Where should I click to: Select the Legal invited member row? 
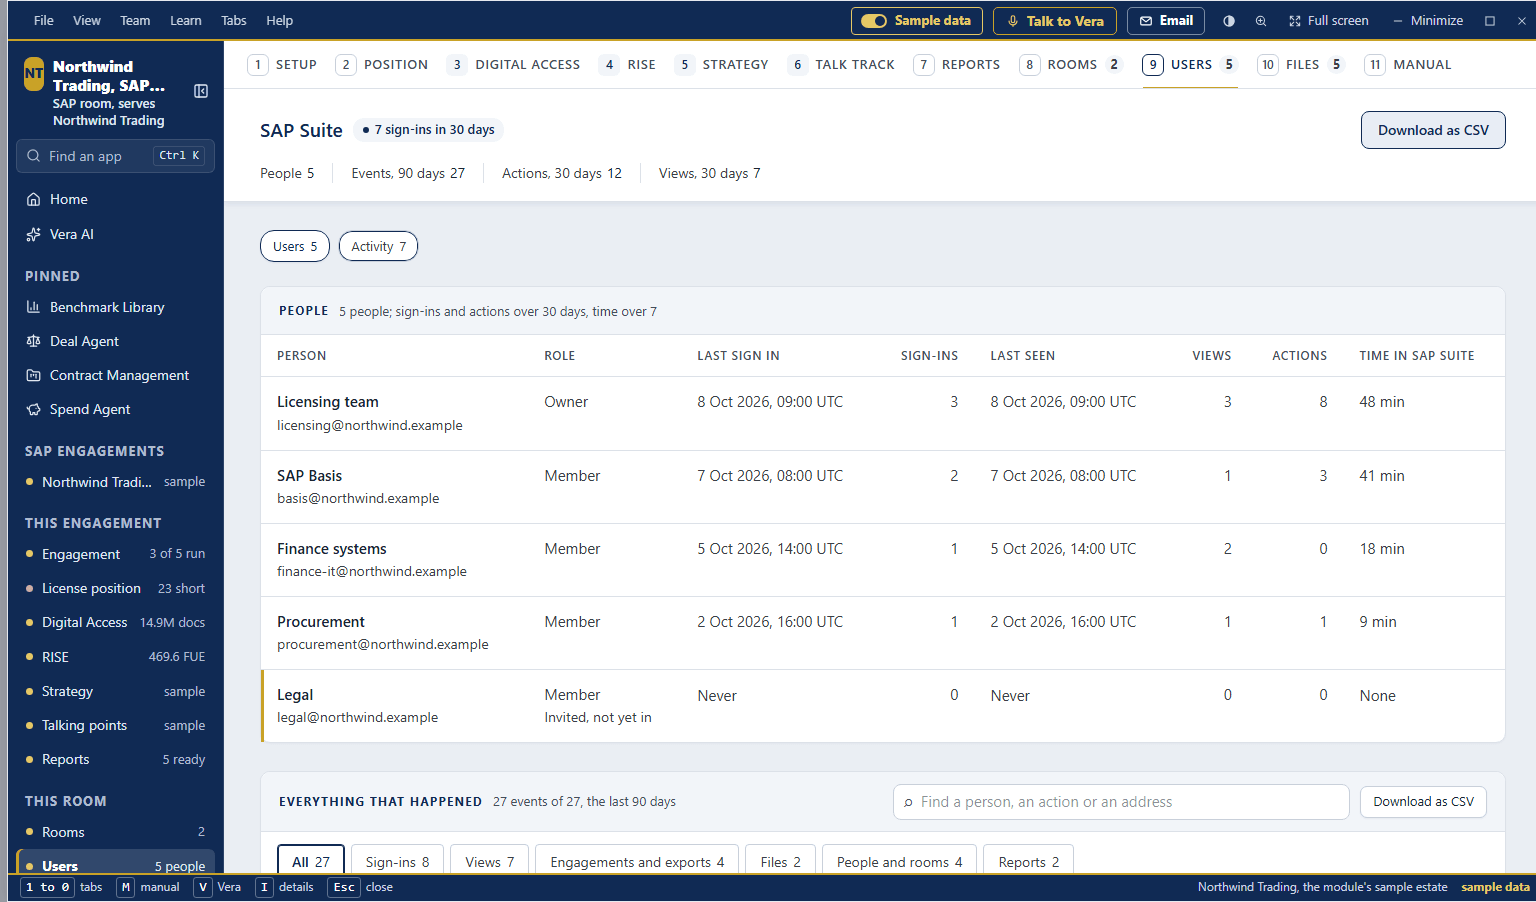[883, 706]
